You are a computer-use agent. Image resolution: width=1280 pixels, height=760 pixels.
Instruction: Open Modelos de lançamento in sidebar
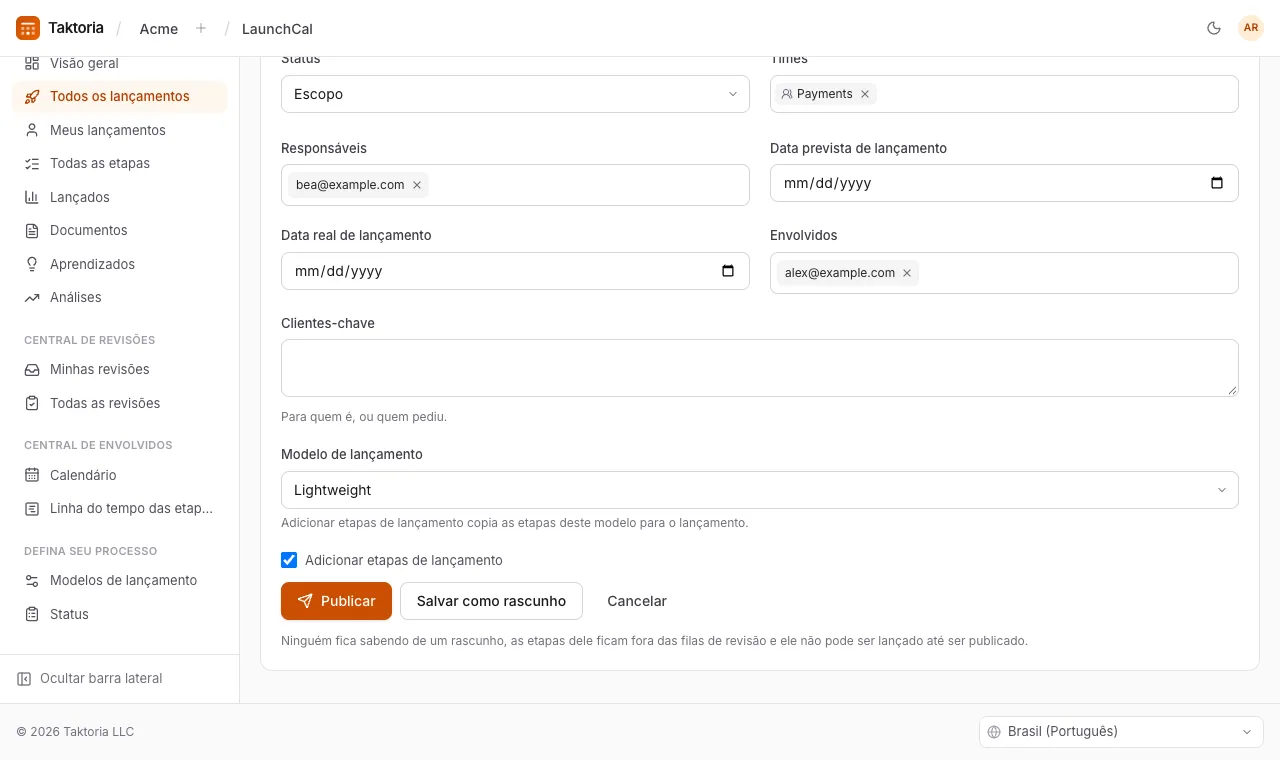click(119, 580)
